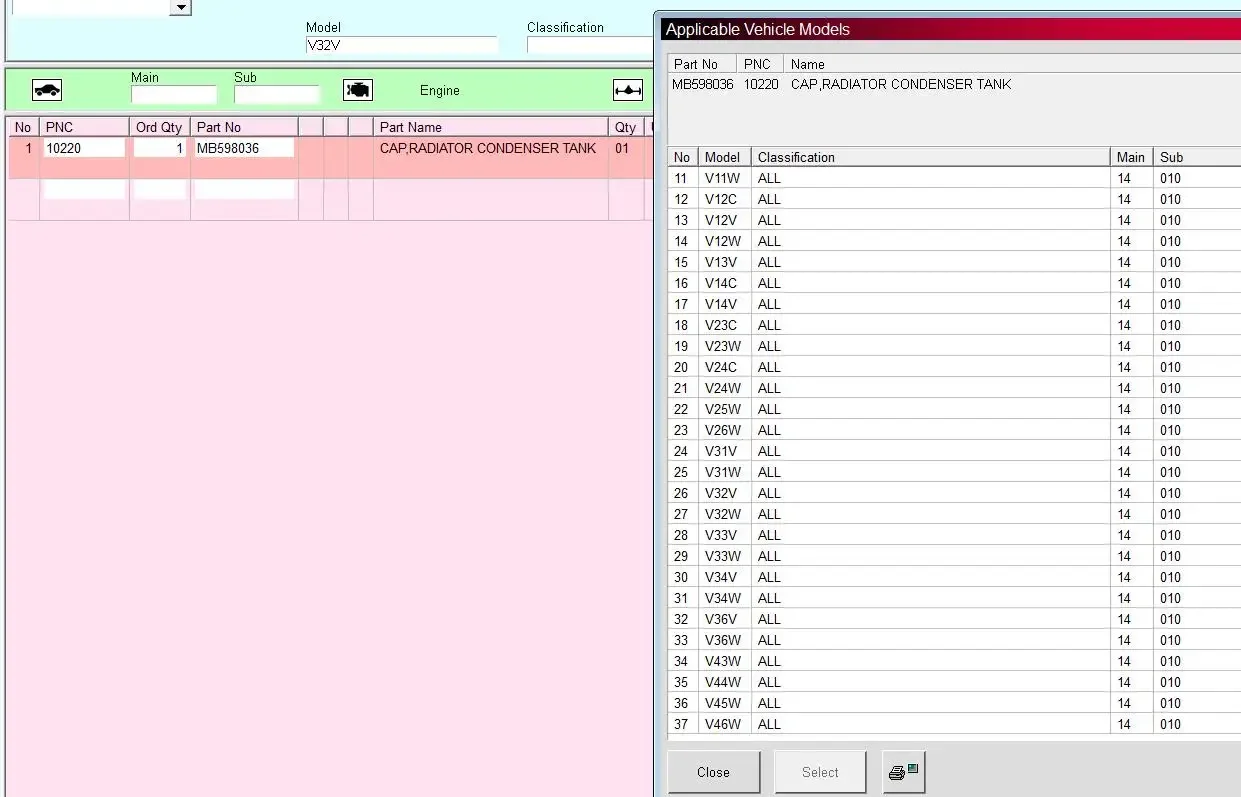Click the ALL classification in the V13V row

[769, 262]
